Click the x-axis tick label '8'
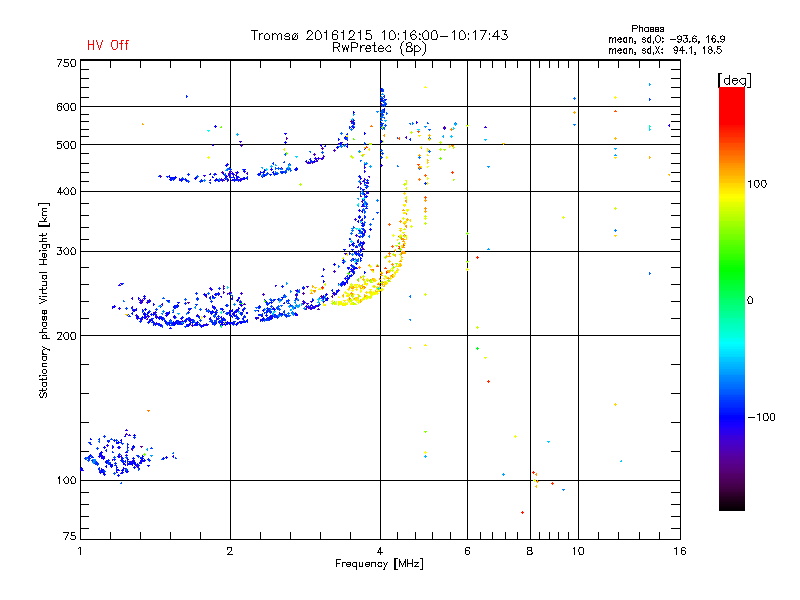The height and width of the screenshot is (600, 800). pos(530,551)
